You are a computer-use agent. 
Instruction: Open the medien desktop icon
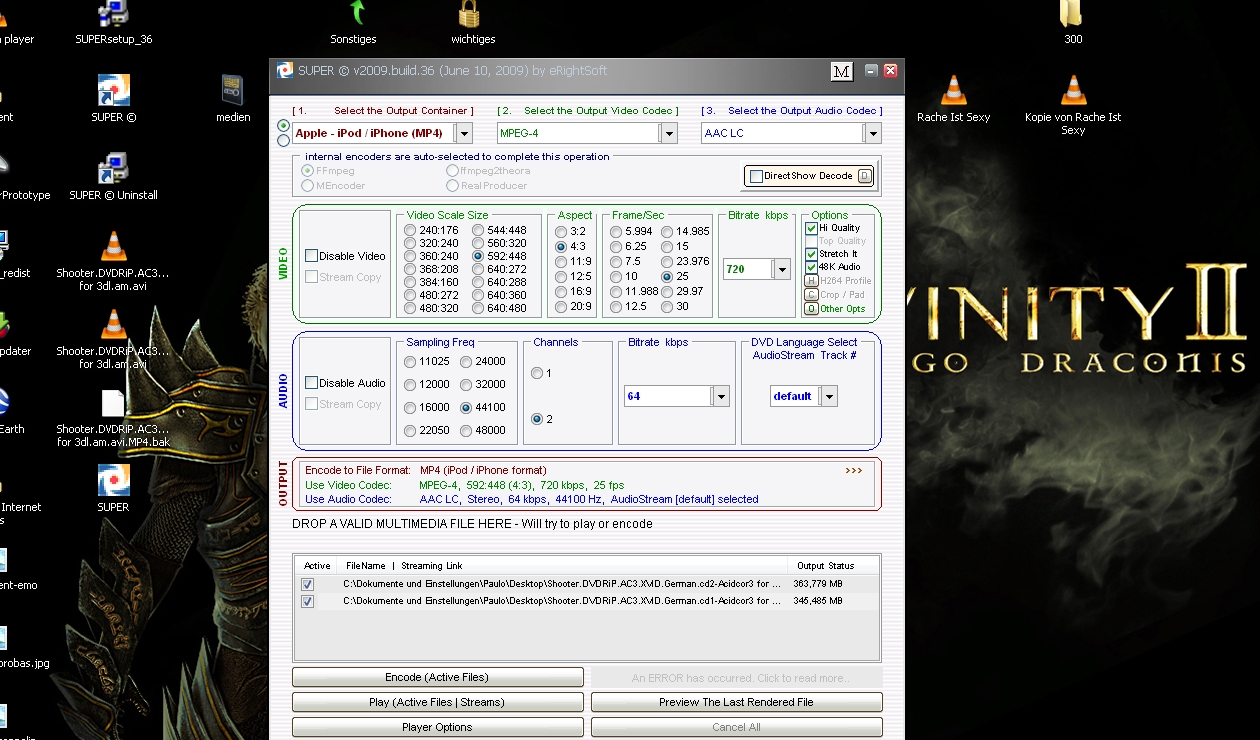[233, 98]
